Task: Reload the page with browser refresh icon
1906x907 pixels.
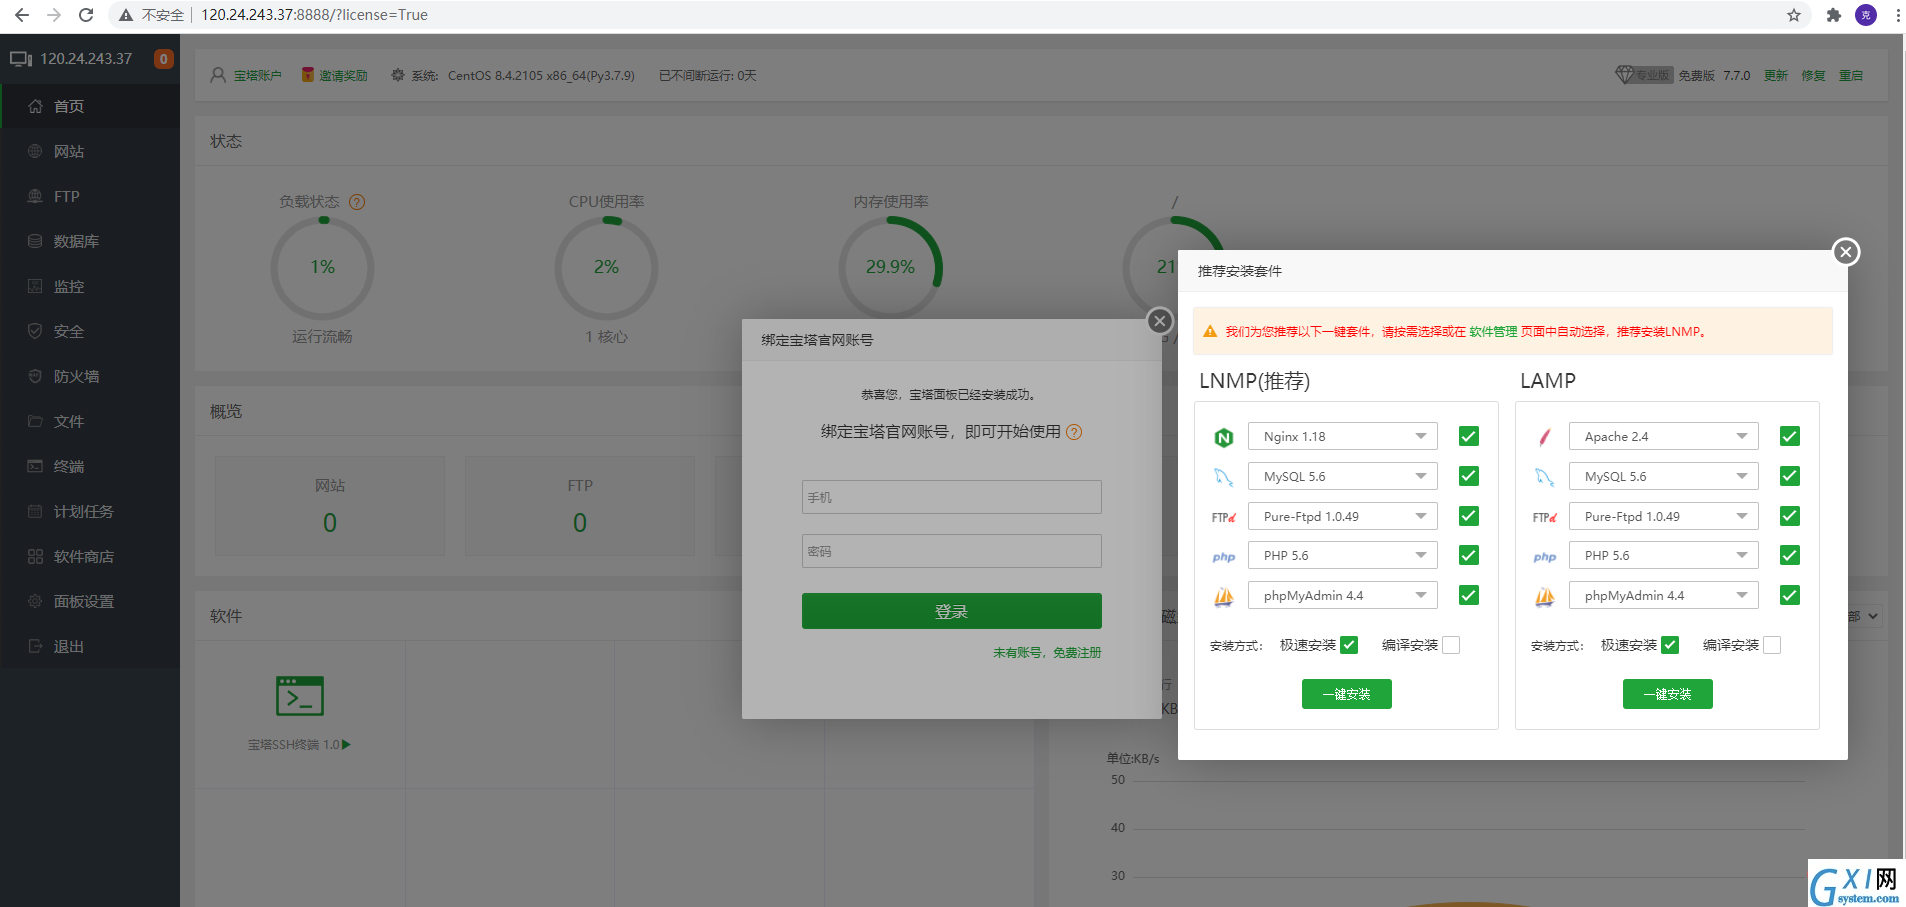Action: point(86,15)
